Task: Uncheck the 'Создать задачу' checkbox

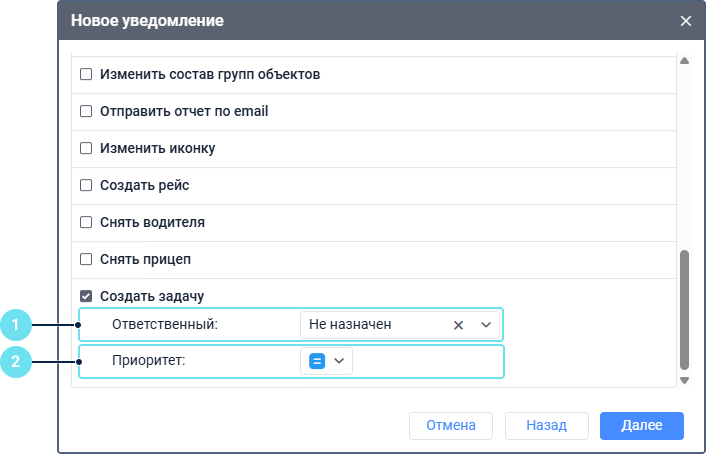Action: [x=86, y=296]
